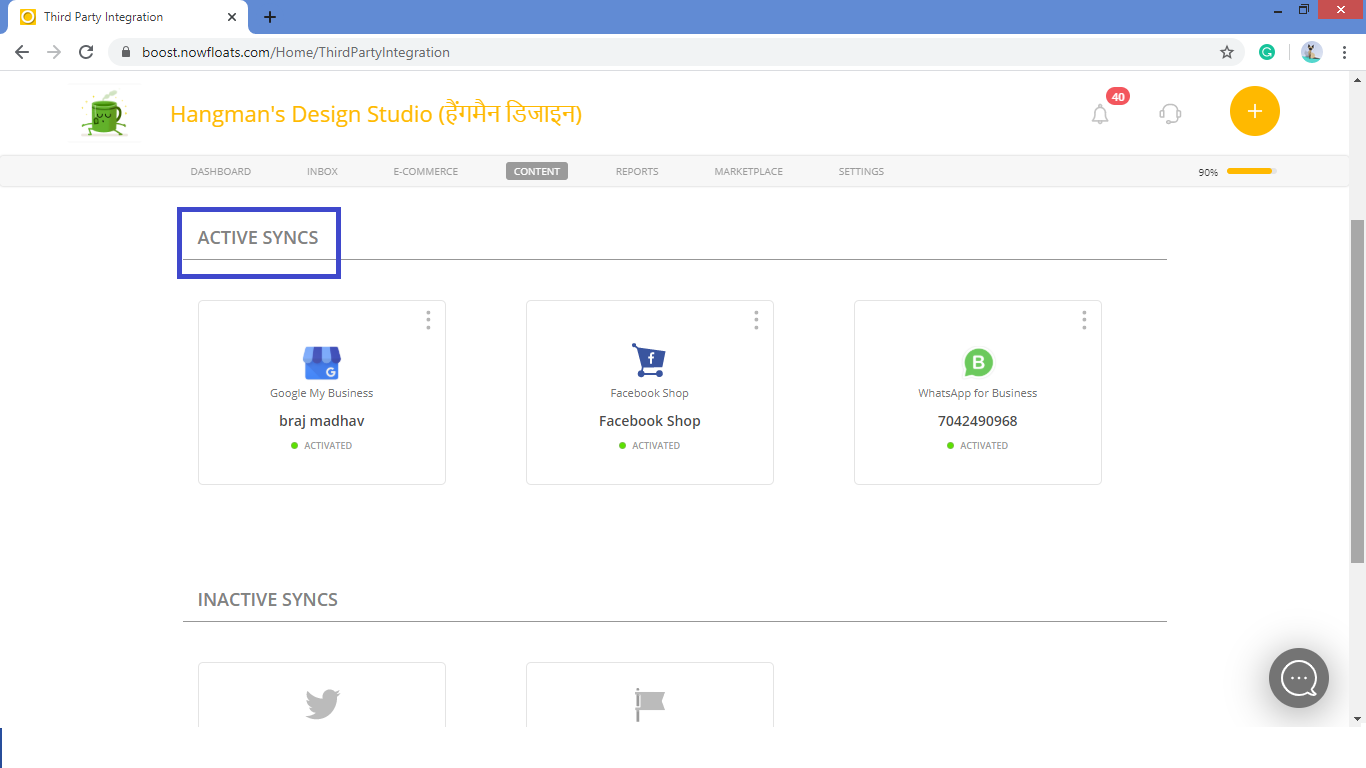Image resolution: width=1366 pixels, height=768 pixels.
Task: Click the 90% completion label
Action: tap(1208, 173)
